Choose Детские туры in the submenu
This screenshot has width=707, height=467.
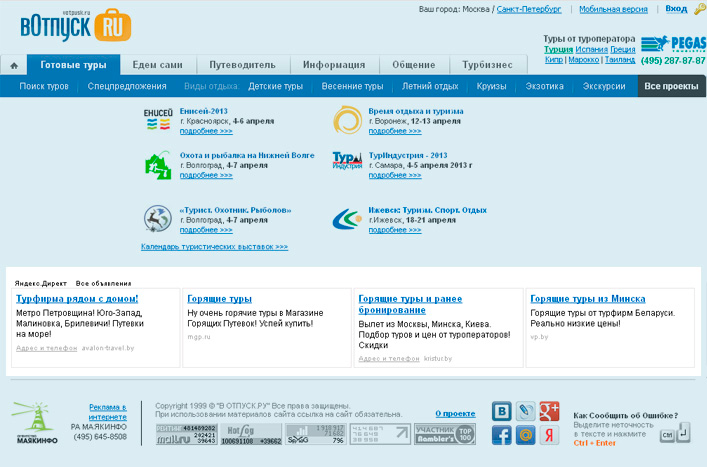click(x=275, y=86)
